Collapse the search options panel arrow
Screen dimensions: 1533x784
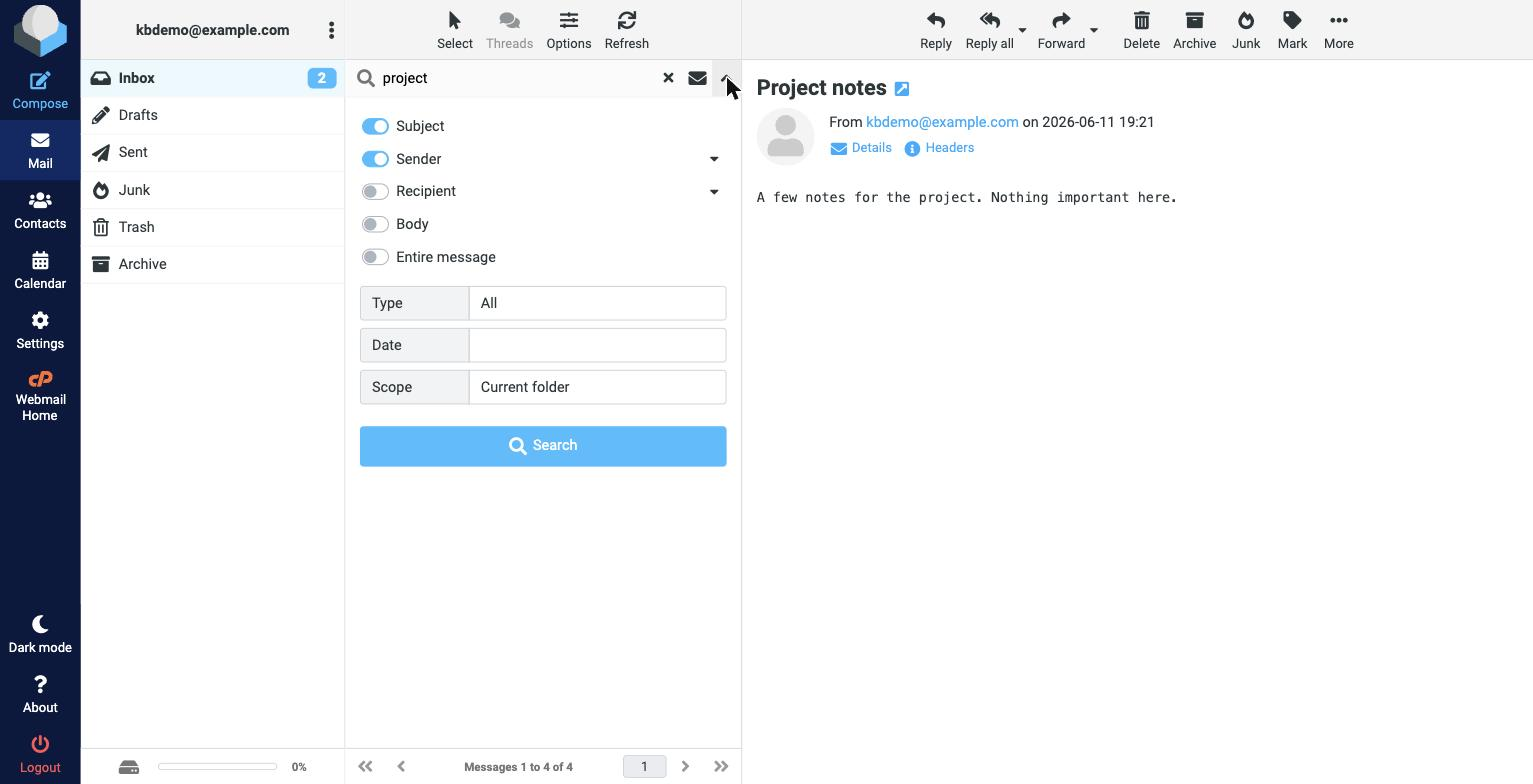726,78
